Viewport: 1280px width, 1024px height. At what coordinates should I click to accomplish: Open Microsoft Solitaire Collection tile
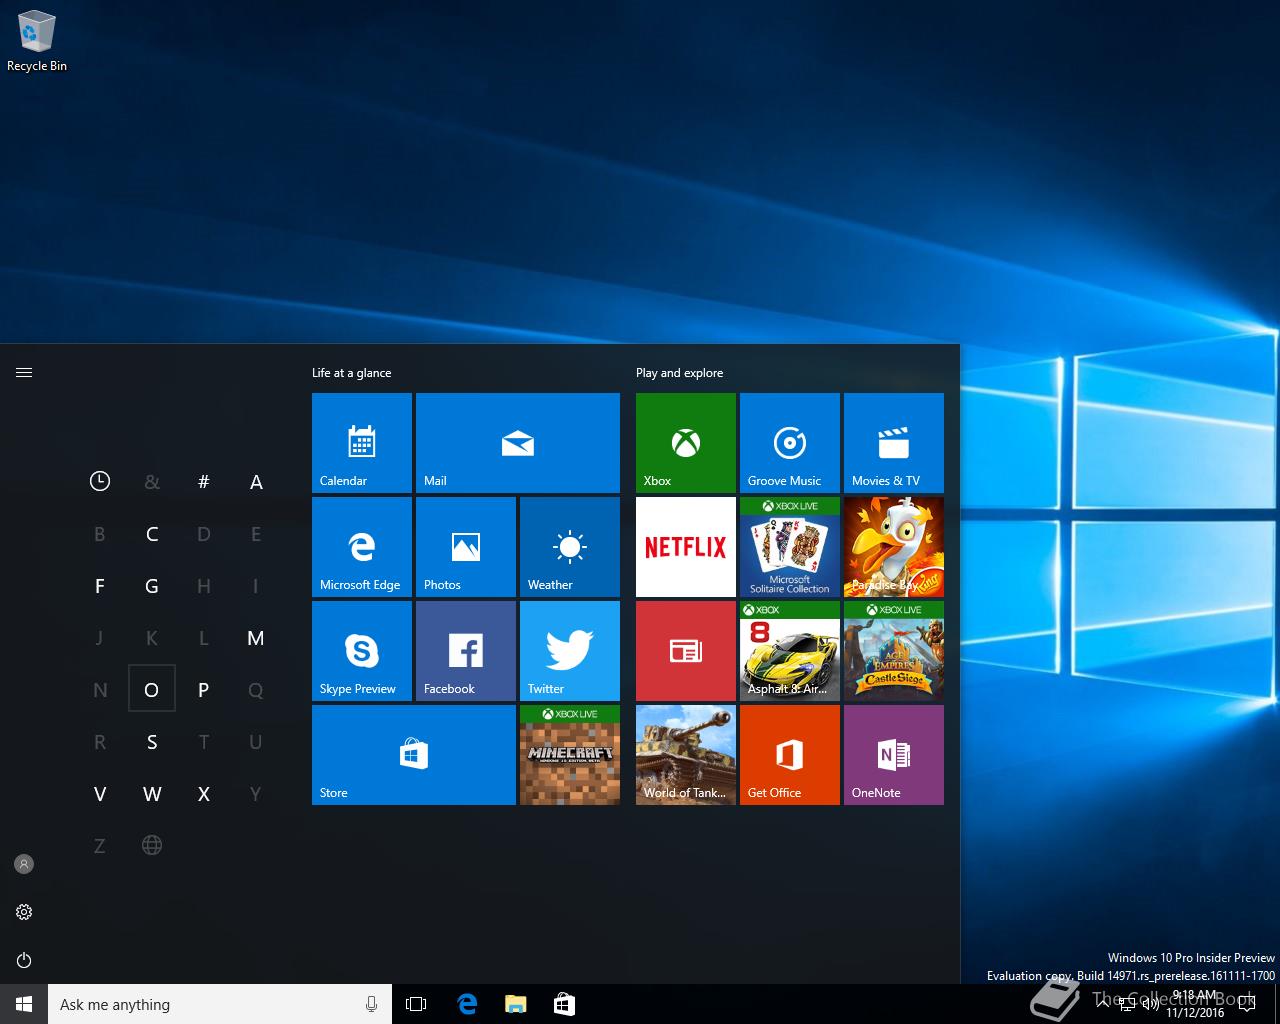(790, 547)
